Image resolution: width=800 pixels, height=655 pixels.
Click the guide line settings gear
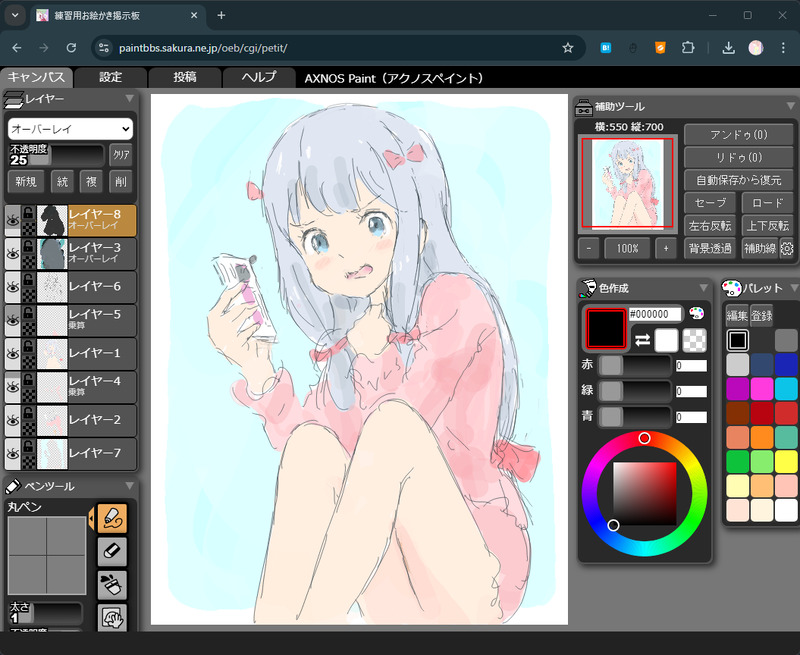[787, 248]
